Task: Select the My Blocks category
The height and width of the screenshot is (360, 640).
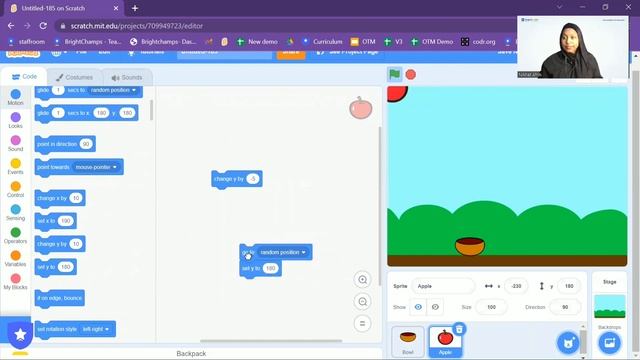Action: [16, 282]
